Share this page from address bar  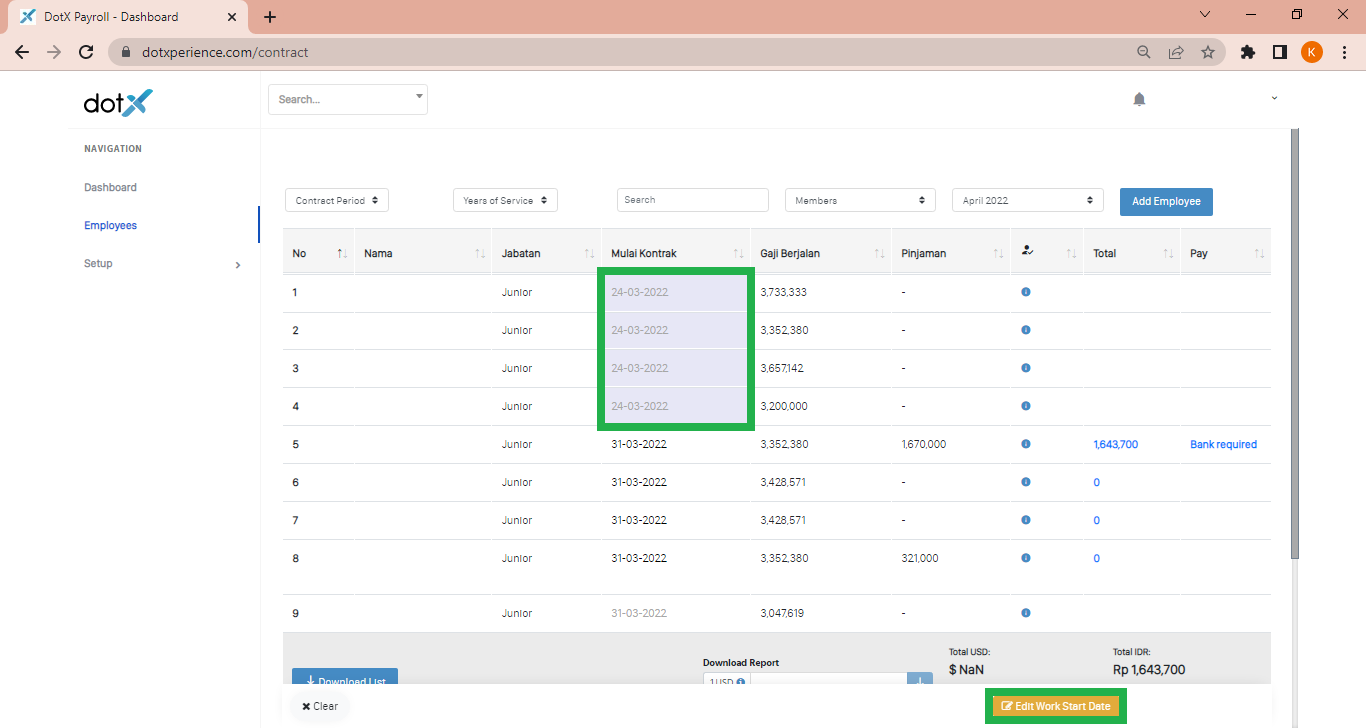[x=1176, y=52]
